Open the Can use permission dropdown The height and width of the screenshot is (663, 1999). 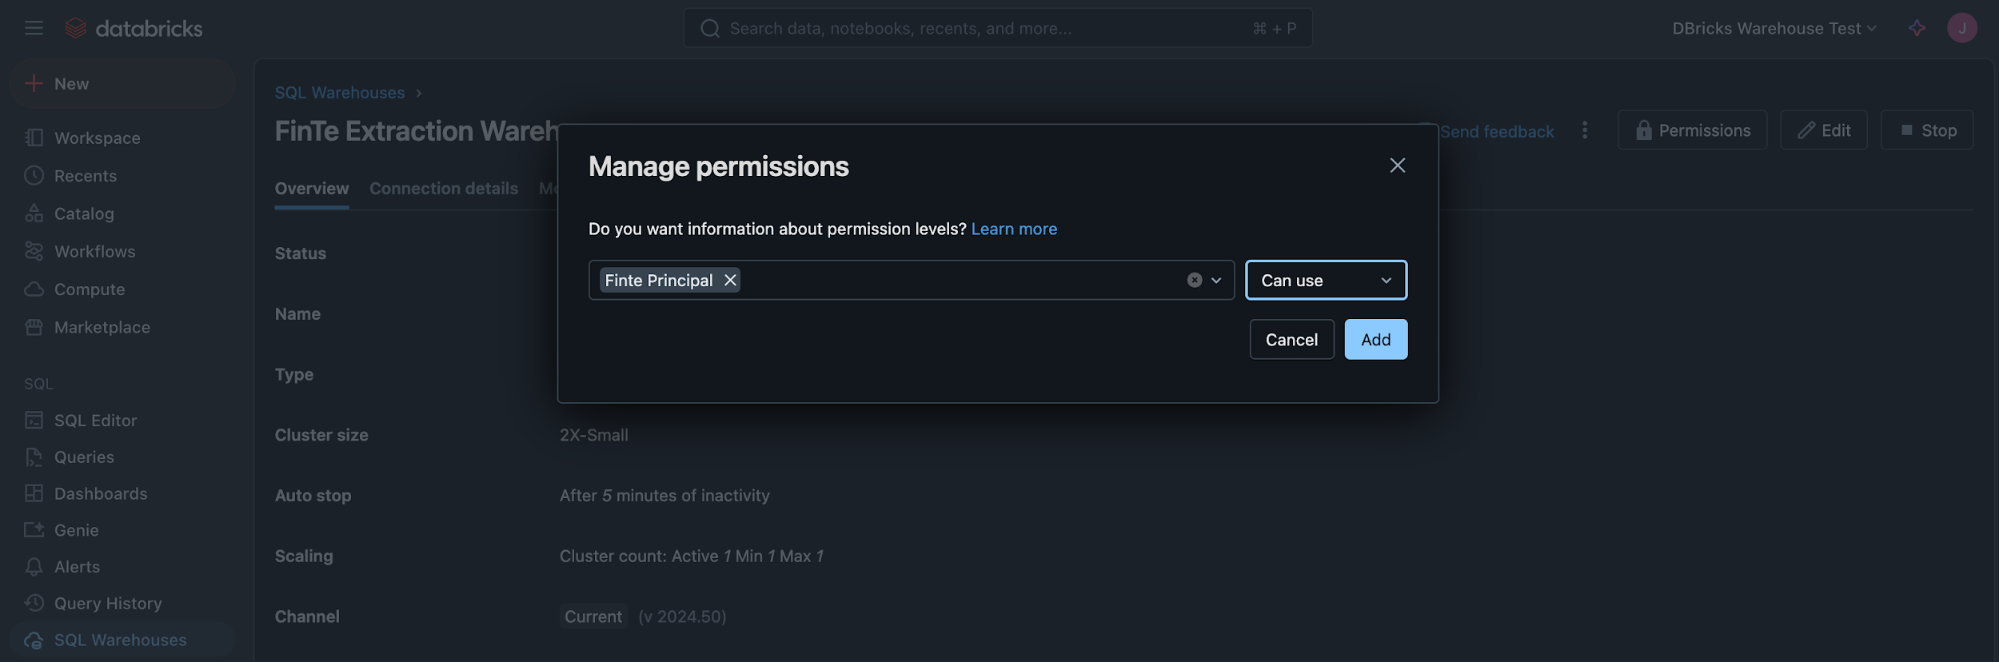pyautogui.click(x=1326, y=281)
